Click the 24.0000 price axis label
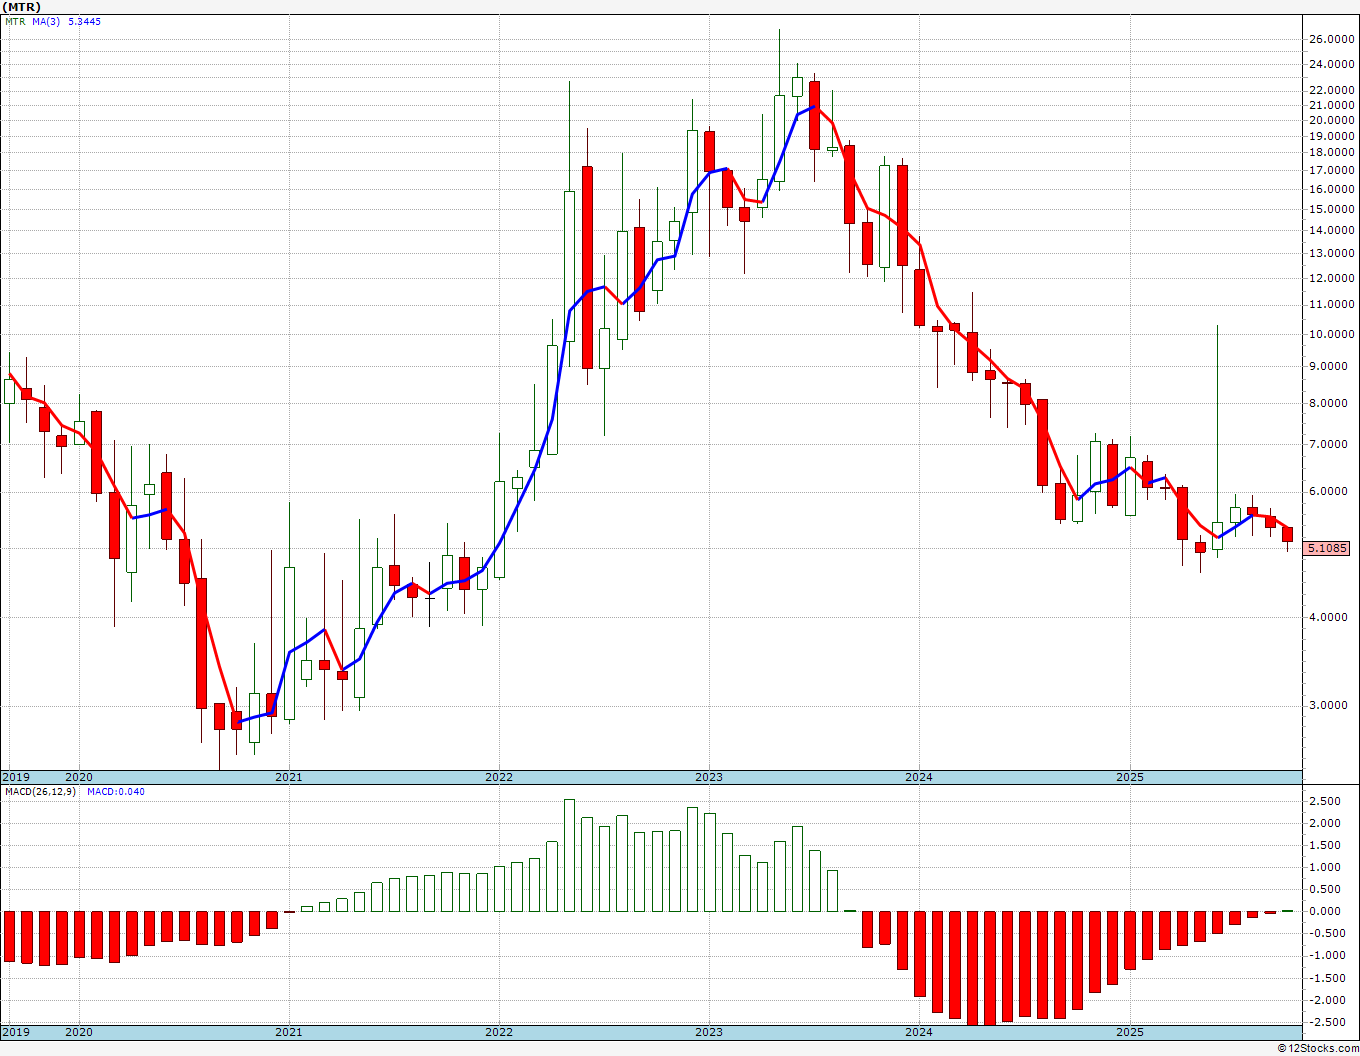1360x1056 pixels. [x=1331, y=65]
